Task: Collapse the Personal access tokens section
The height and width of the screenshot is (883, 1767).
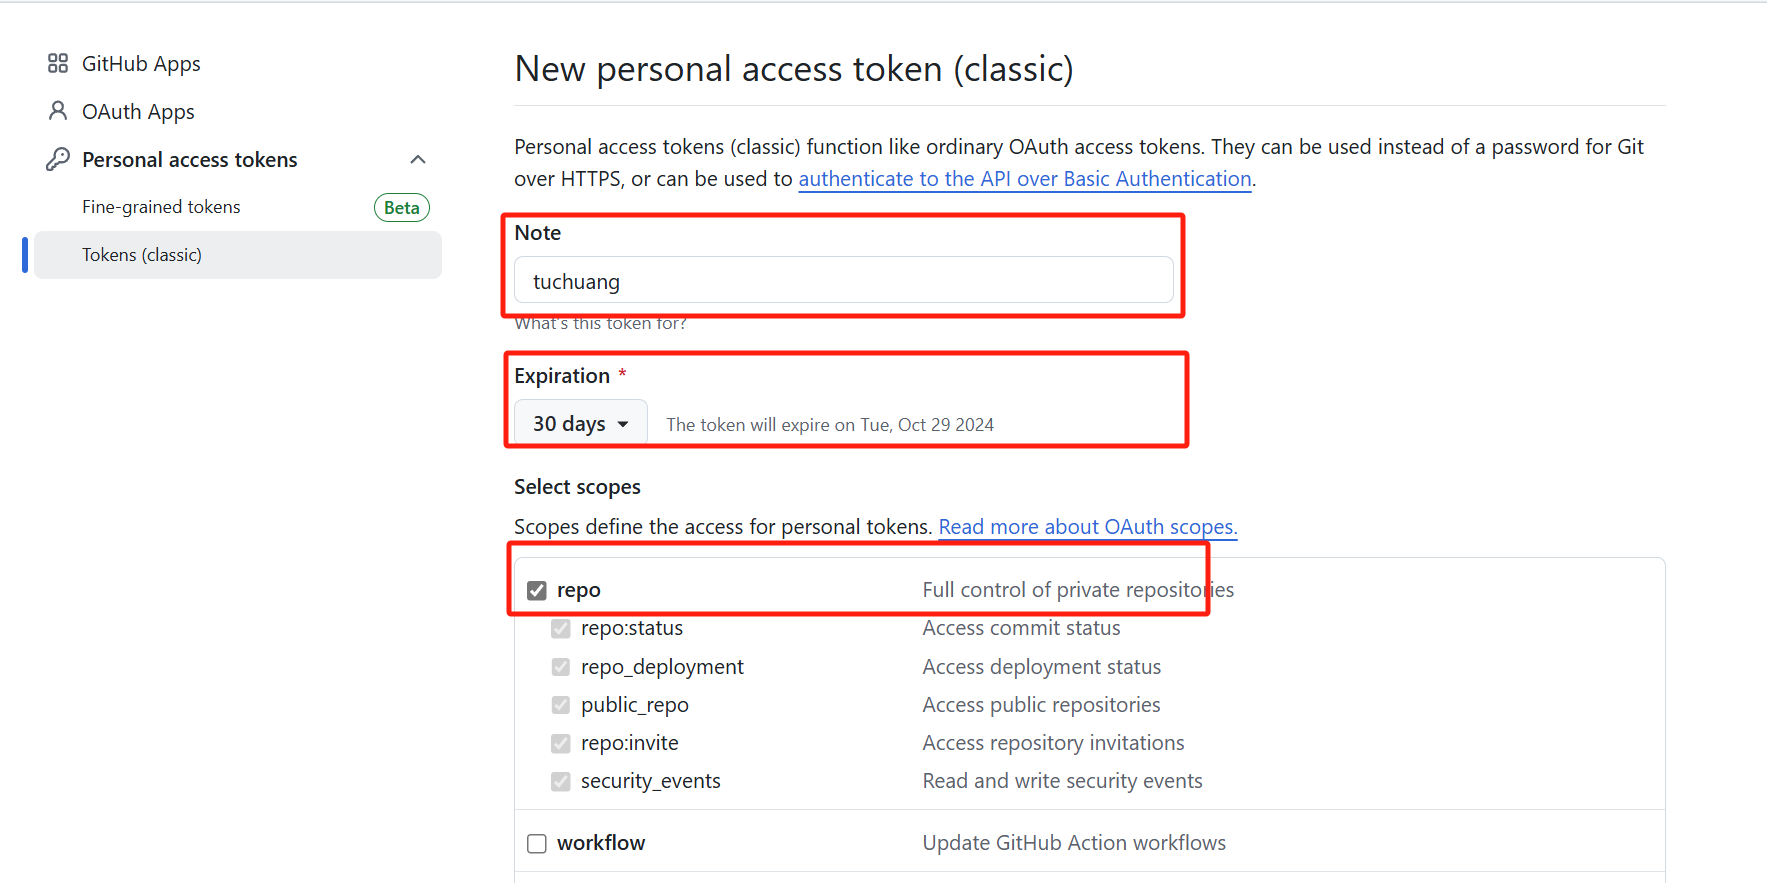Action: 418,160
